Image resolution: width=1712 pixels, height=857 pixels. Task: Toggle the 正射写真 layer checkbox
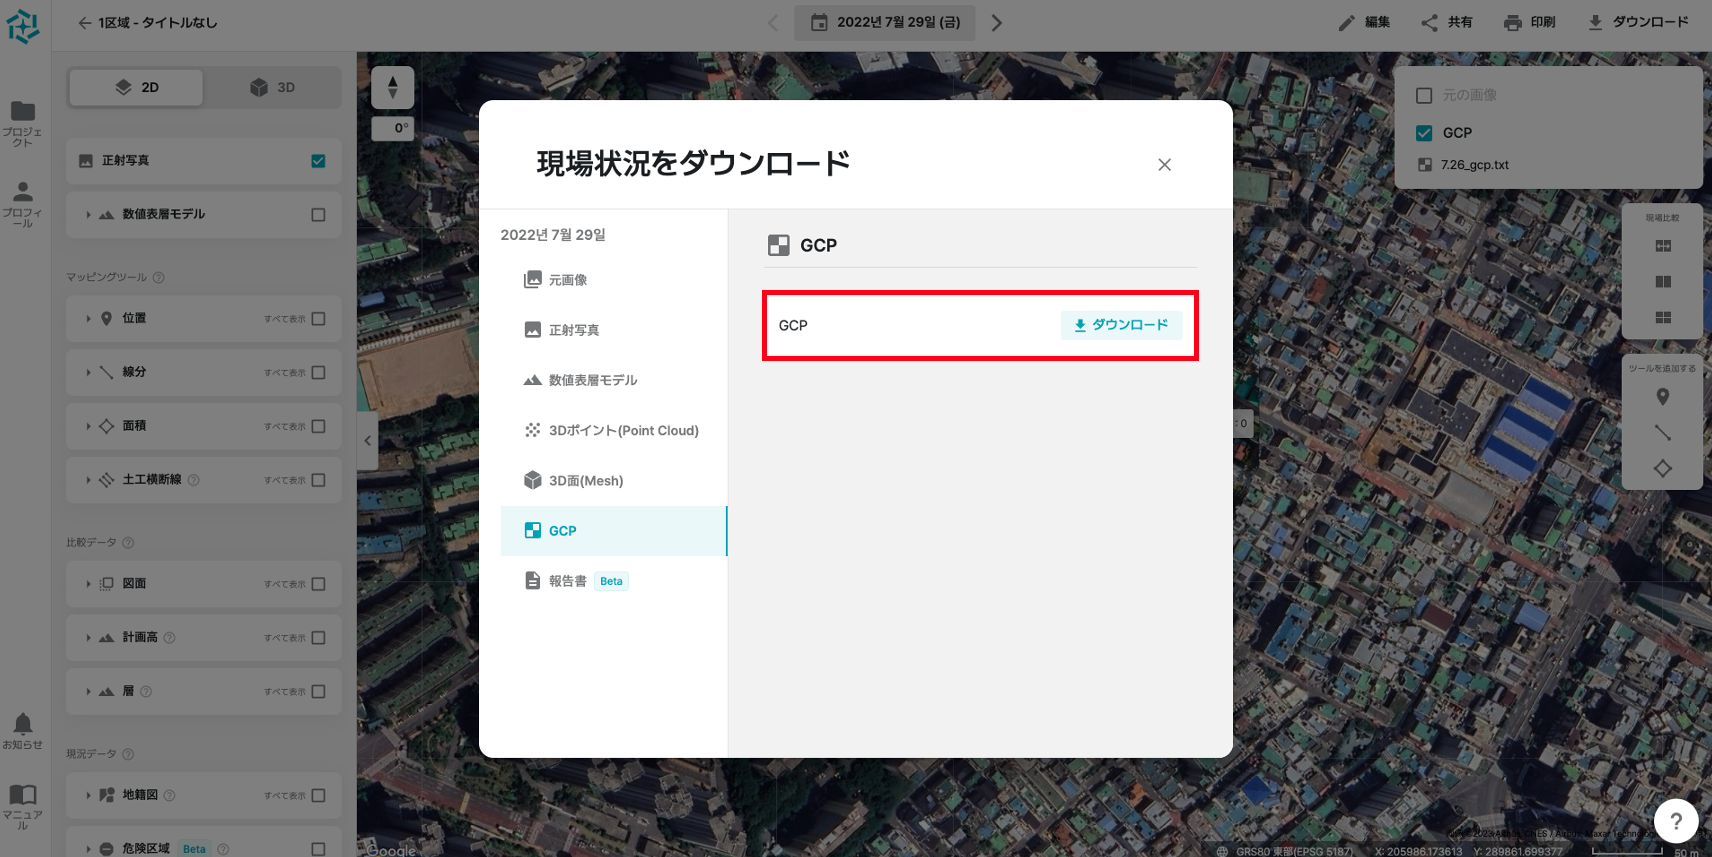click(x=318, y=161)
